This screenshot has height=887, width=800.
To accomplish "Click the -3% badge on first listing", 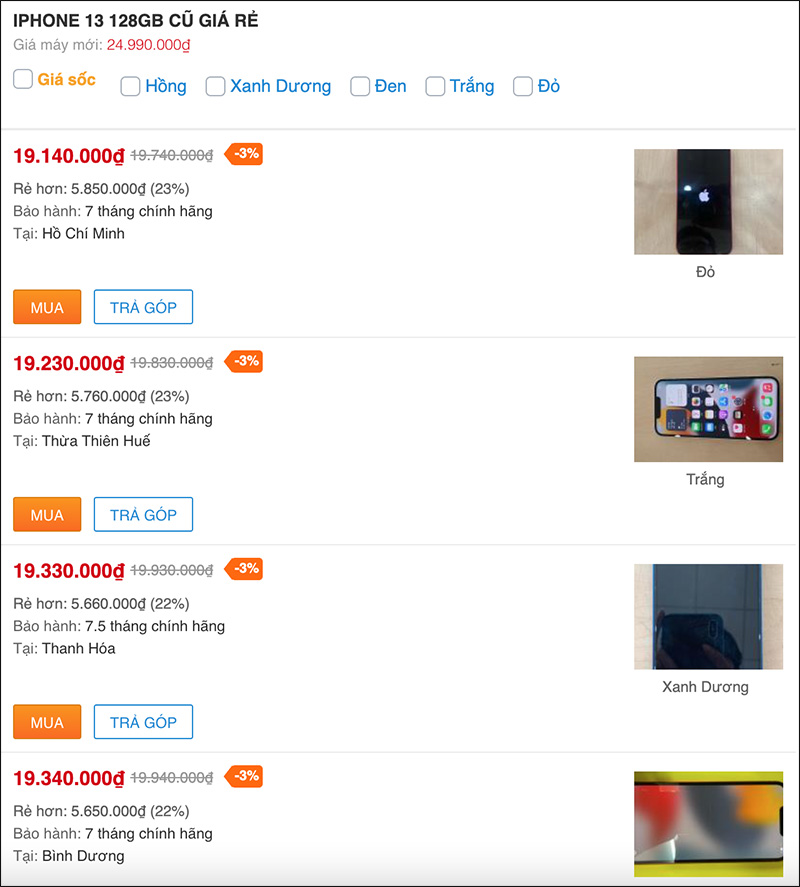I will pyautogui.click(x=244, y=154).
